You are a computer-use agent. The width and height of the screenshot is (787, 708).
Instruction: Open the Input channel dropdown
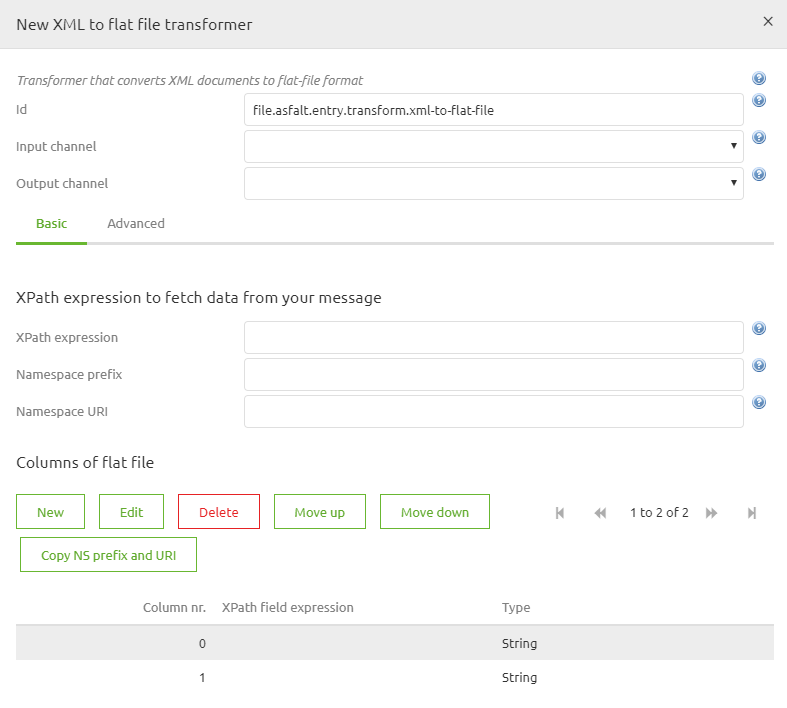(493, 146)
